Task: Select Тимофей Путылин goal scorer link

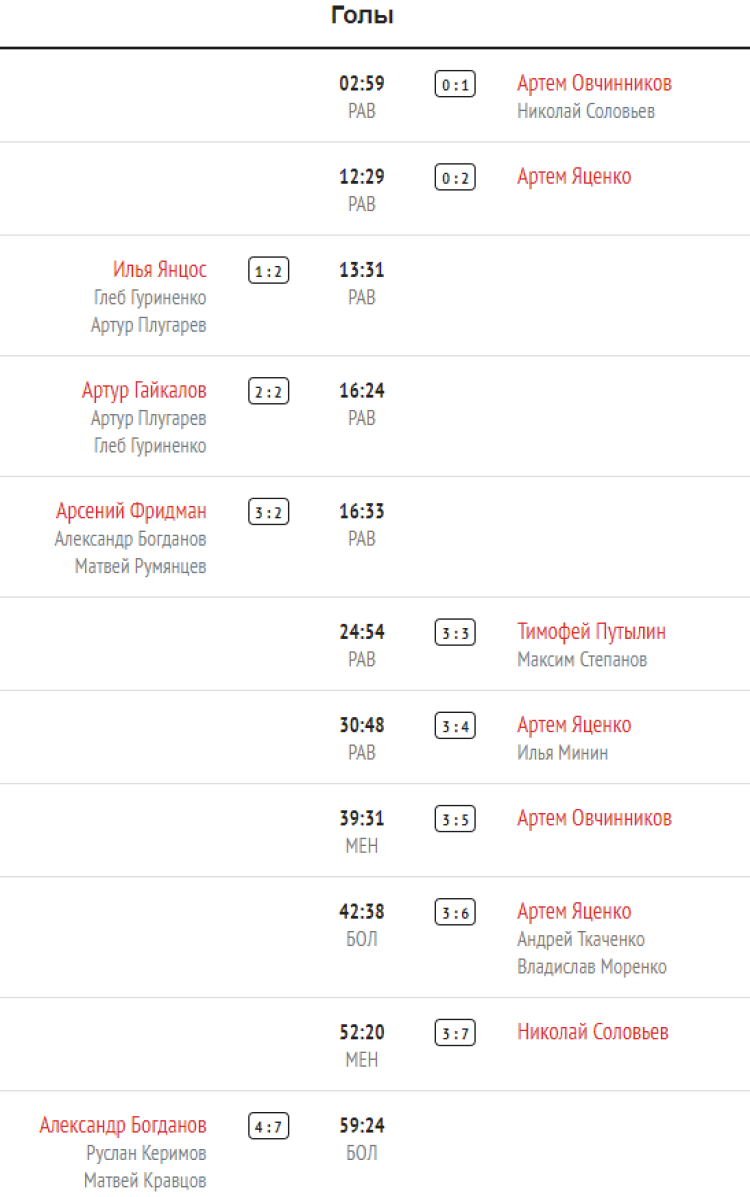Action: pyautogui.click(x=591, y=632)
